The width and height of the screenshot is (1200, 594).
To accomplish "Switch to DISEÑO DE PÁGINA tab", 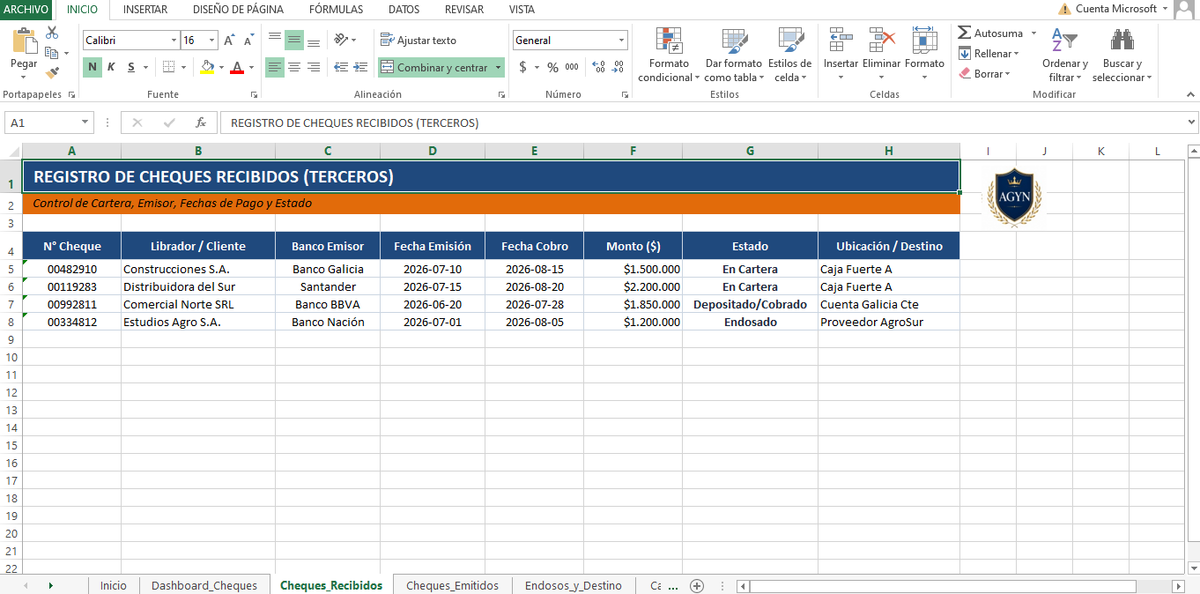I will tap(238, 9).
